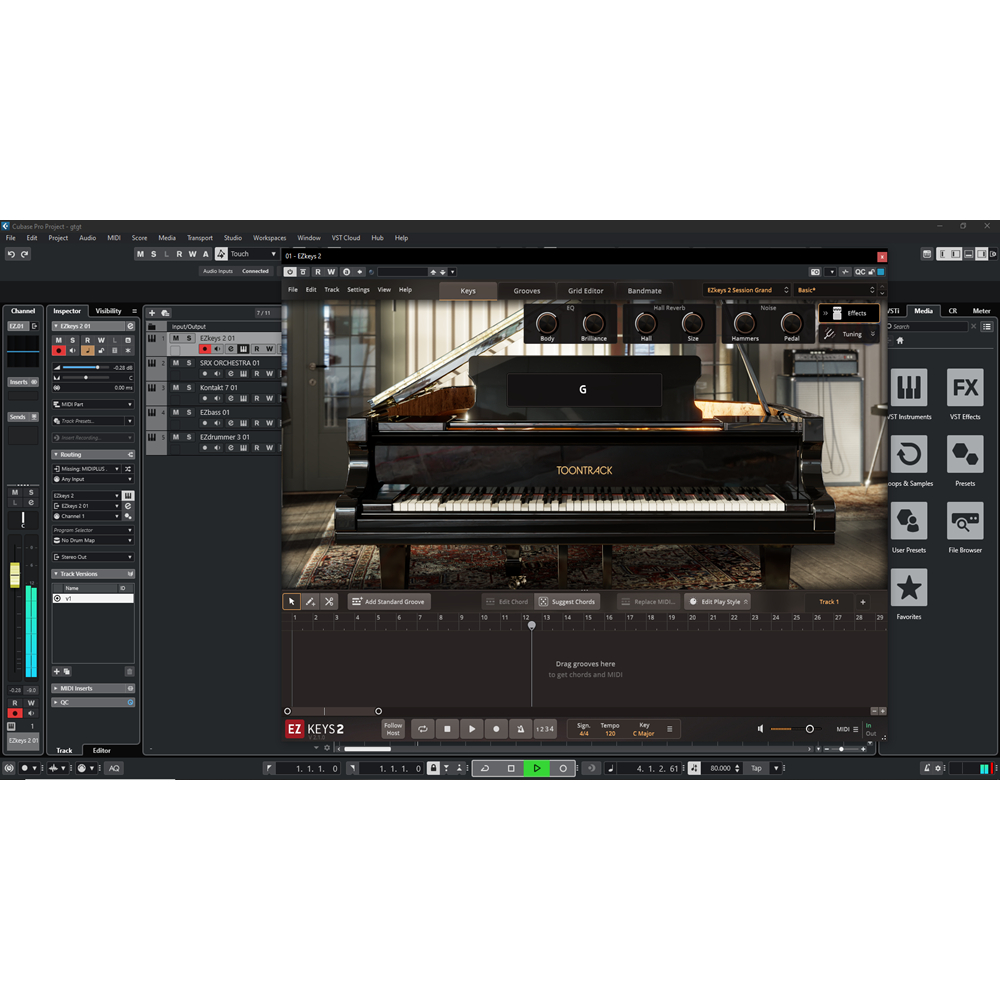Open the Cubase Transport menu
Viewport: 1000px width, 1000px height.
(x=200, y=238)
